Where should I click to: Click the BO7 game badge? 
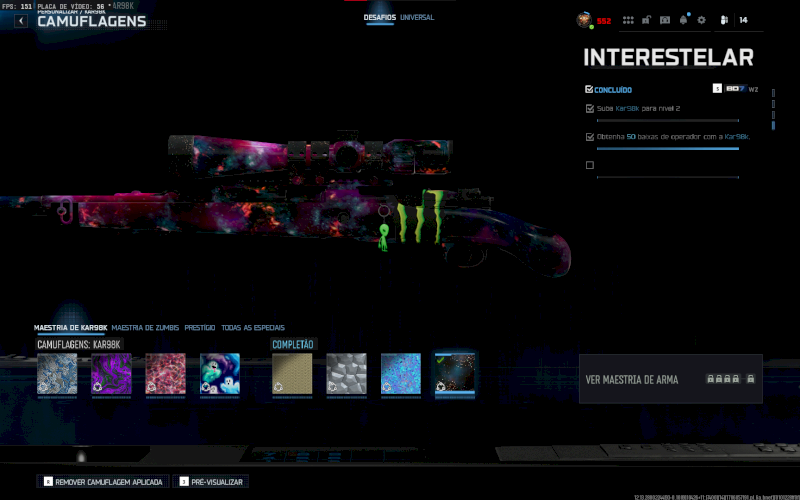coord(735,89)
